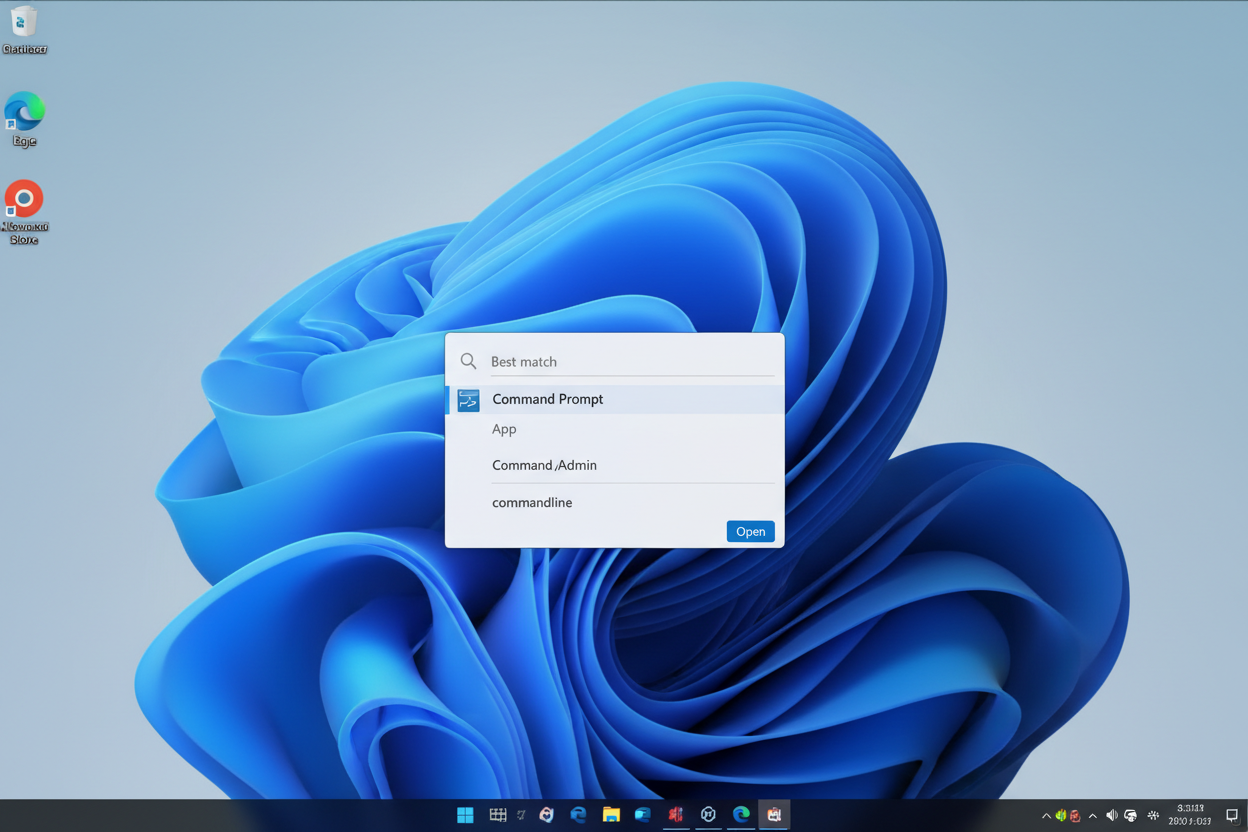Click the search input field

(x=630, y=361)
